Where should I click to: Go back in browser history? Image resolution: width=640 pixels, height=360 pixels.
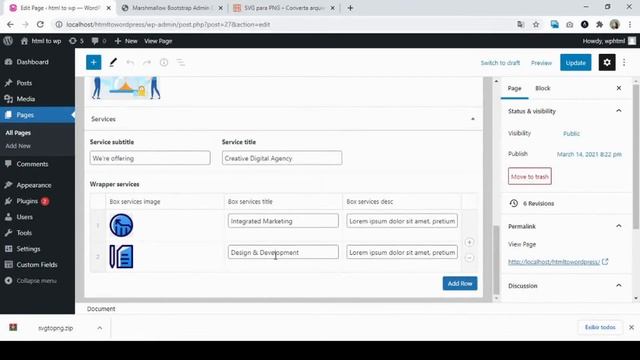(x=10, y=24)
